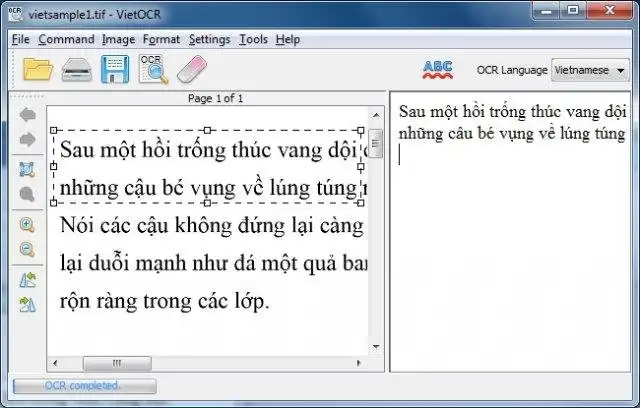Click the 'OCR completed.' status text

pyautogui.click(x=82, y=386)
